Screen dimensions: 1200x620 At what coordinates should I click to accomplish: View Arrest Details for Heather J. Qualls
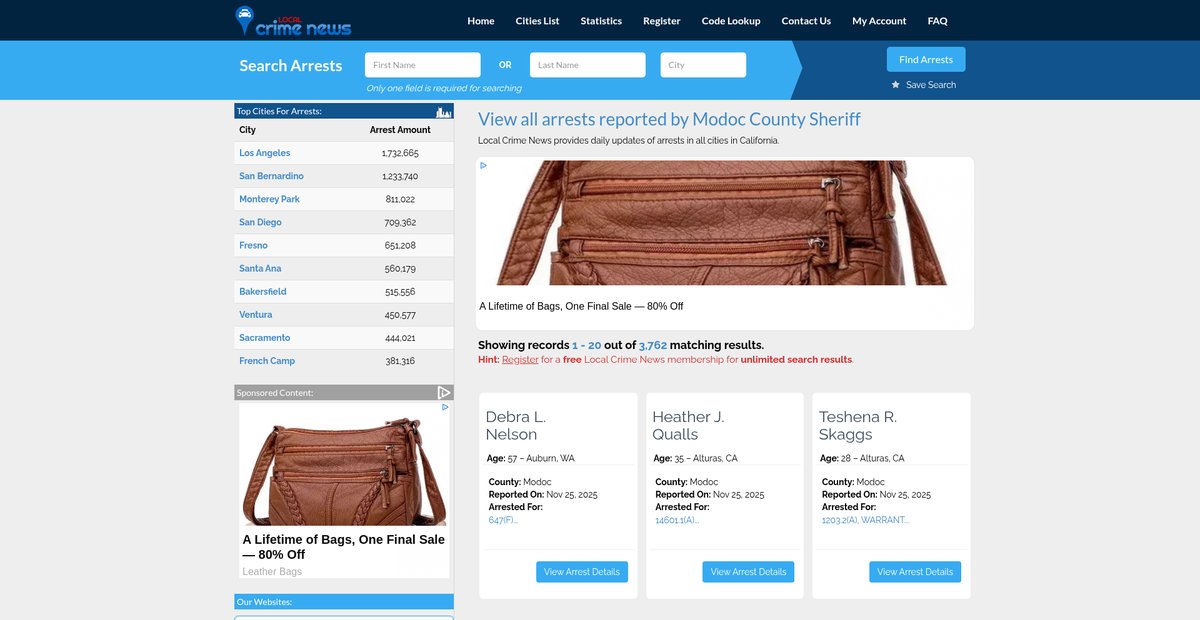click(749, 572)
